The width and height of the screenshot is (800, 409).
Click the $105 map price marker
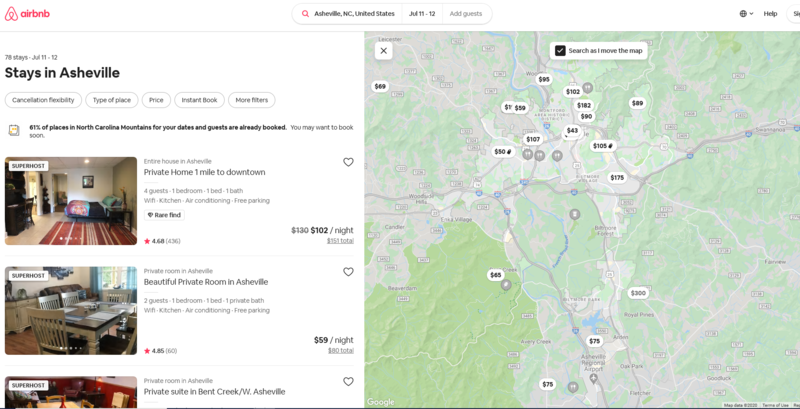(x=603, y=146)
